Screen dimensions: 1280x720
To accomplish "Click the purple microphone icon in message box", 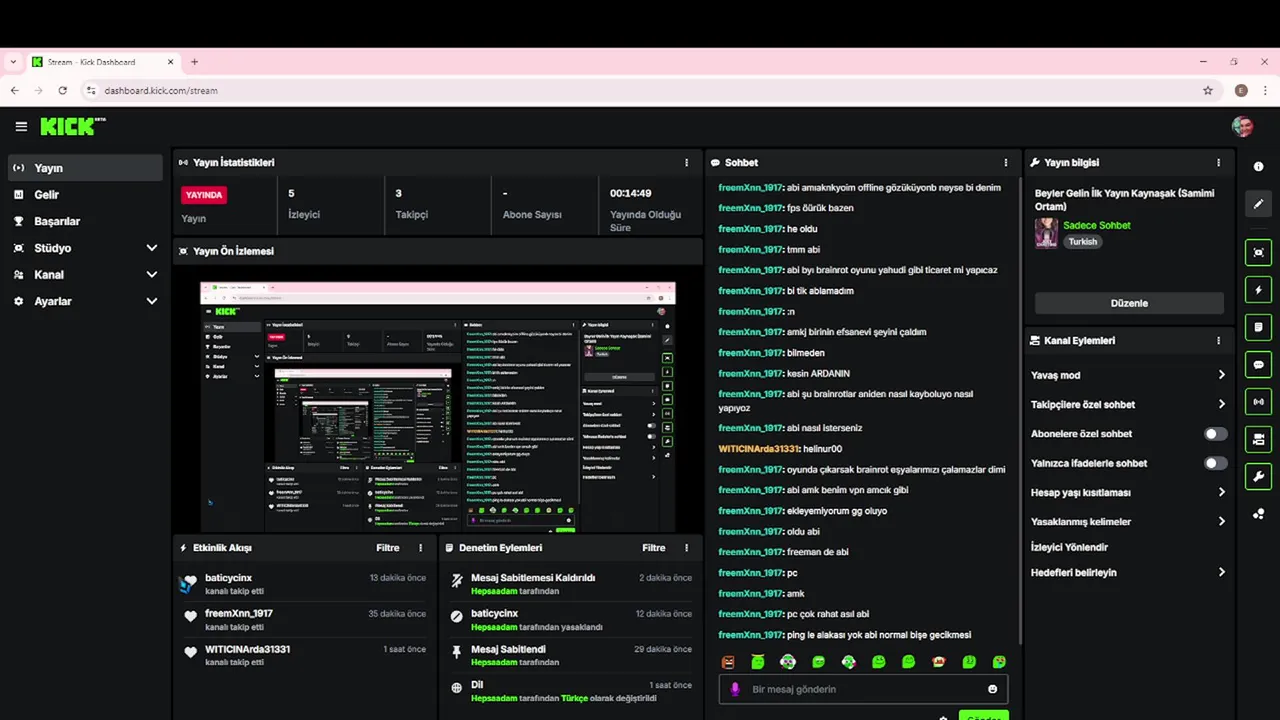I will tap(735, 689).
